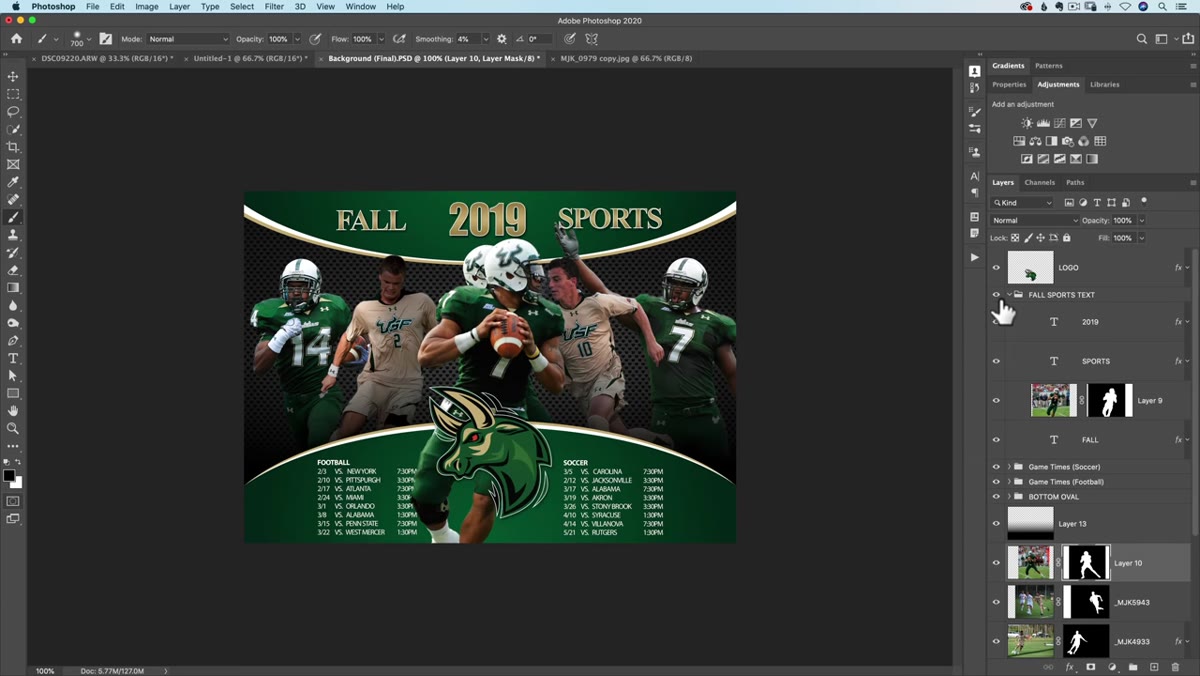Viewport: 1200px width, 676px height.
Task: Hide the LOGO layer
Action: click(996, 268)
